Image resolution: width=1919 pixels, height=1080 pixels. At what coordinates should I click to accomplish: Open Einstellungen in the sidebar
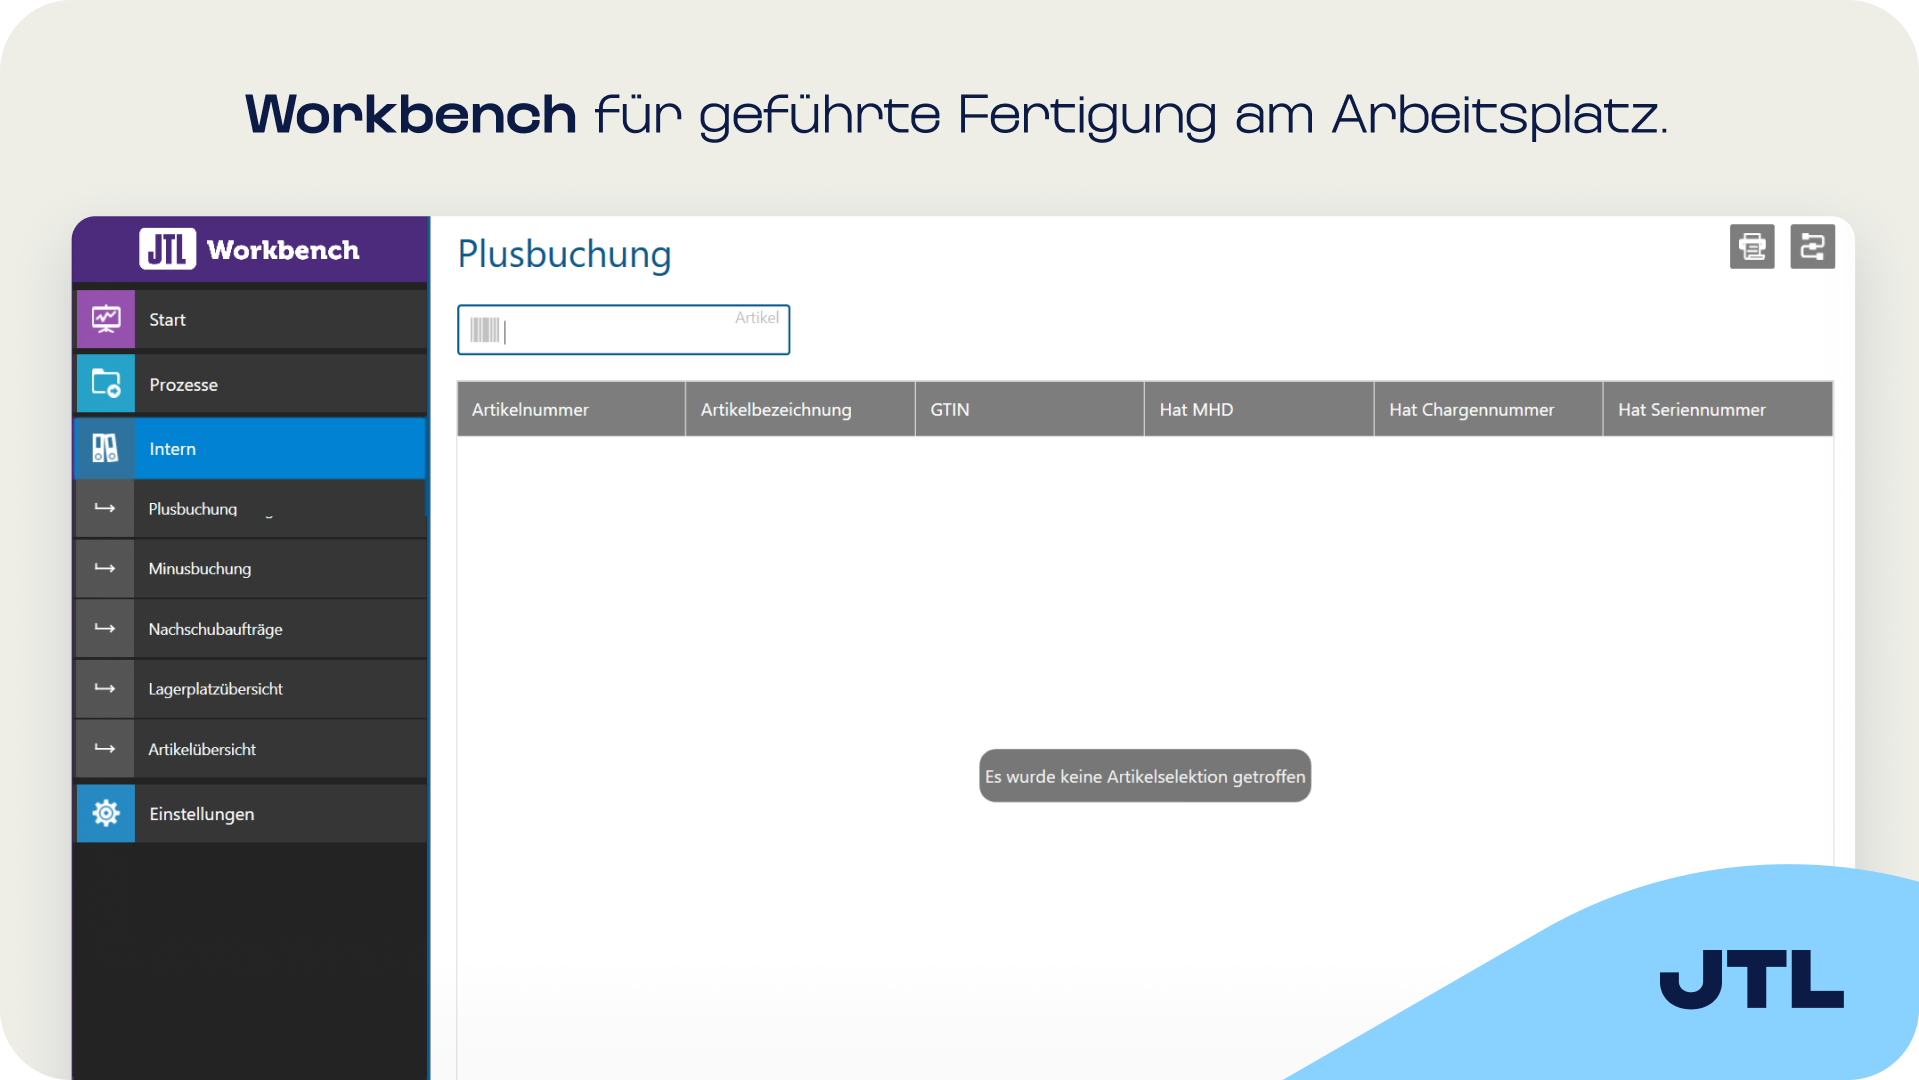(251, 813)
